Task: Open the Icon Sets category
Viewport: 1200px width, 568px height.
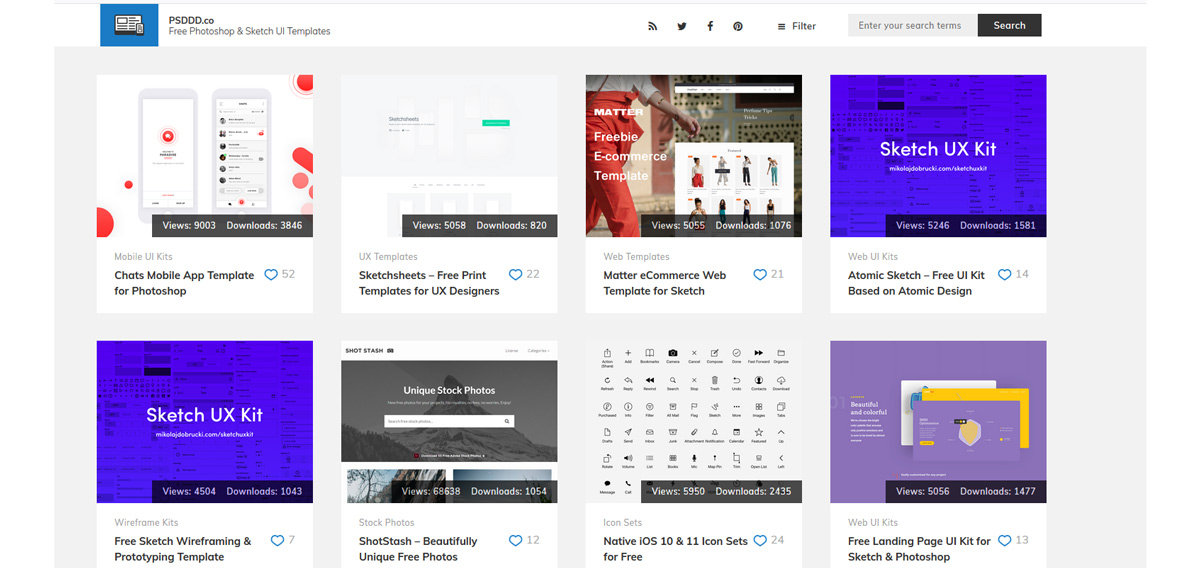Action: [623, 523]
